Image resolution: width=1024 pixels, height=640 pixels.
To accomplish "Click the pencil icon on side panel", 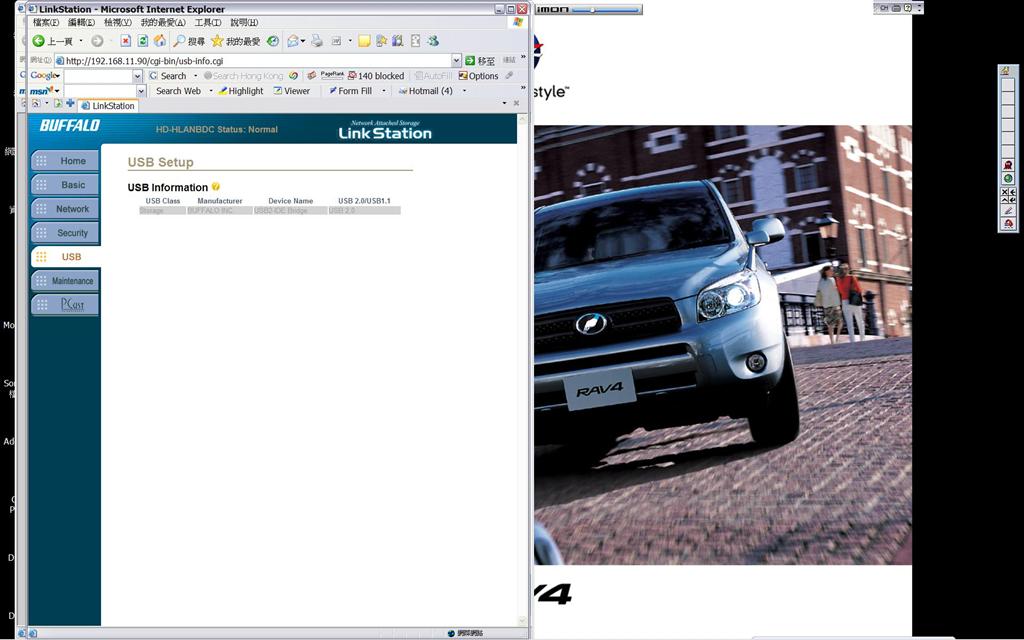I will [x=1008, y=210].
